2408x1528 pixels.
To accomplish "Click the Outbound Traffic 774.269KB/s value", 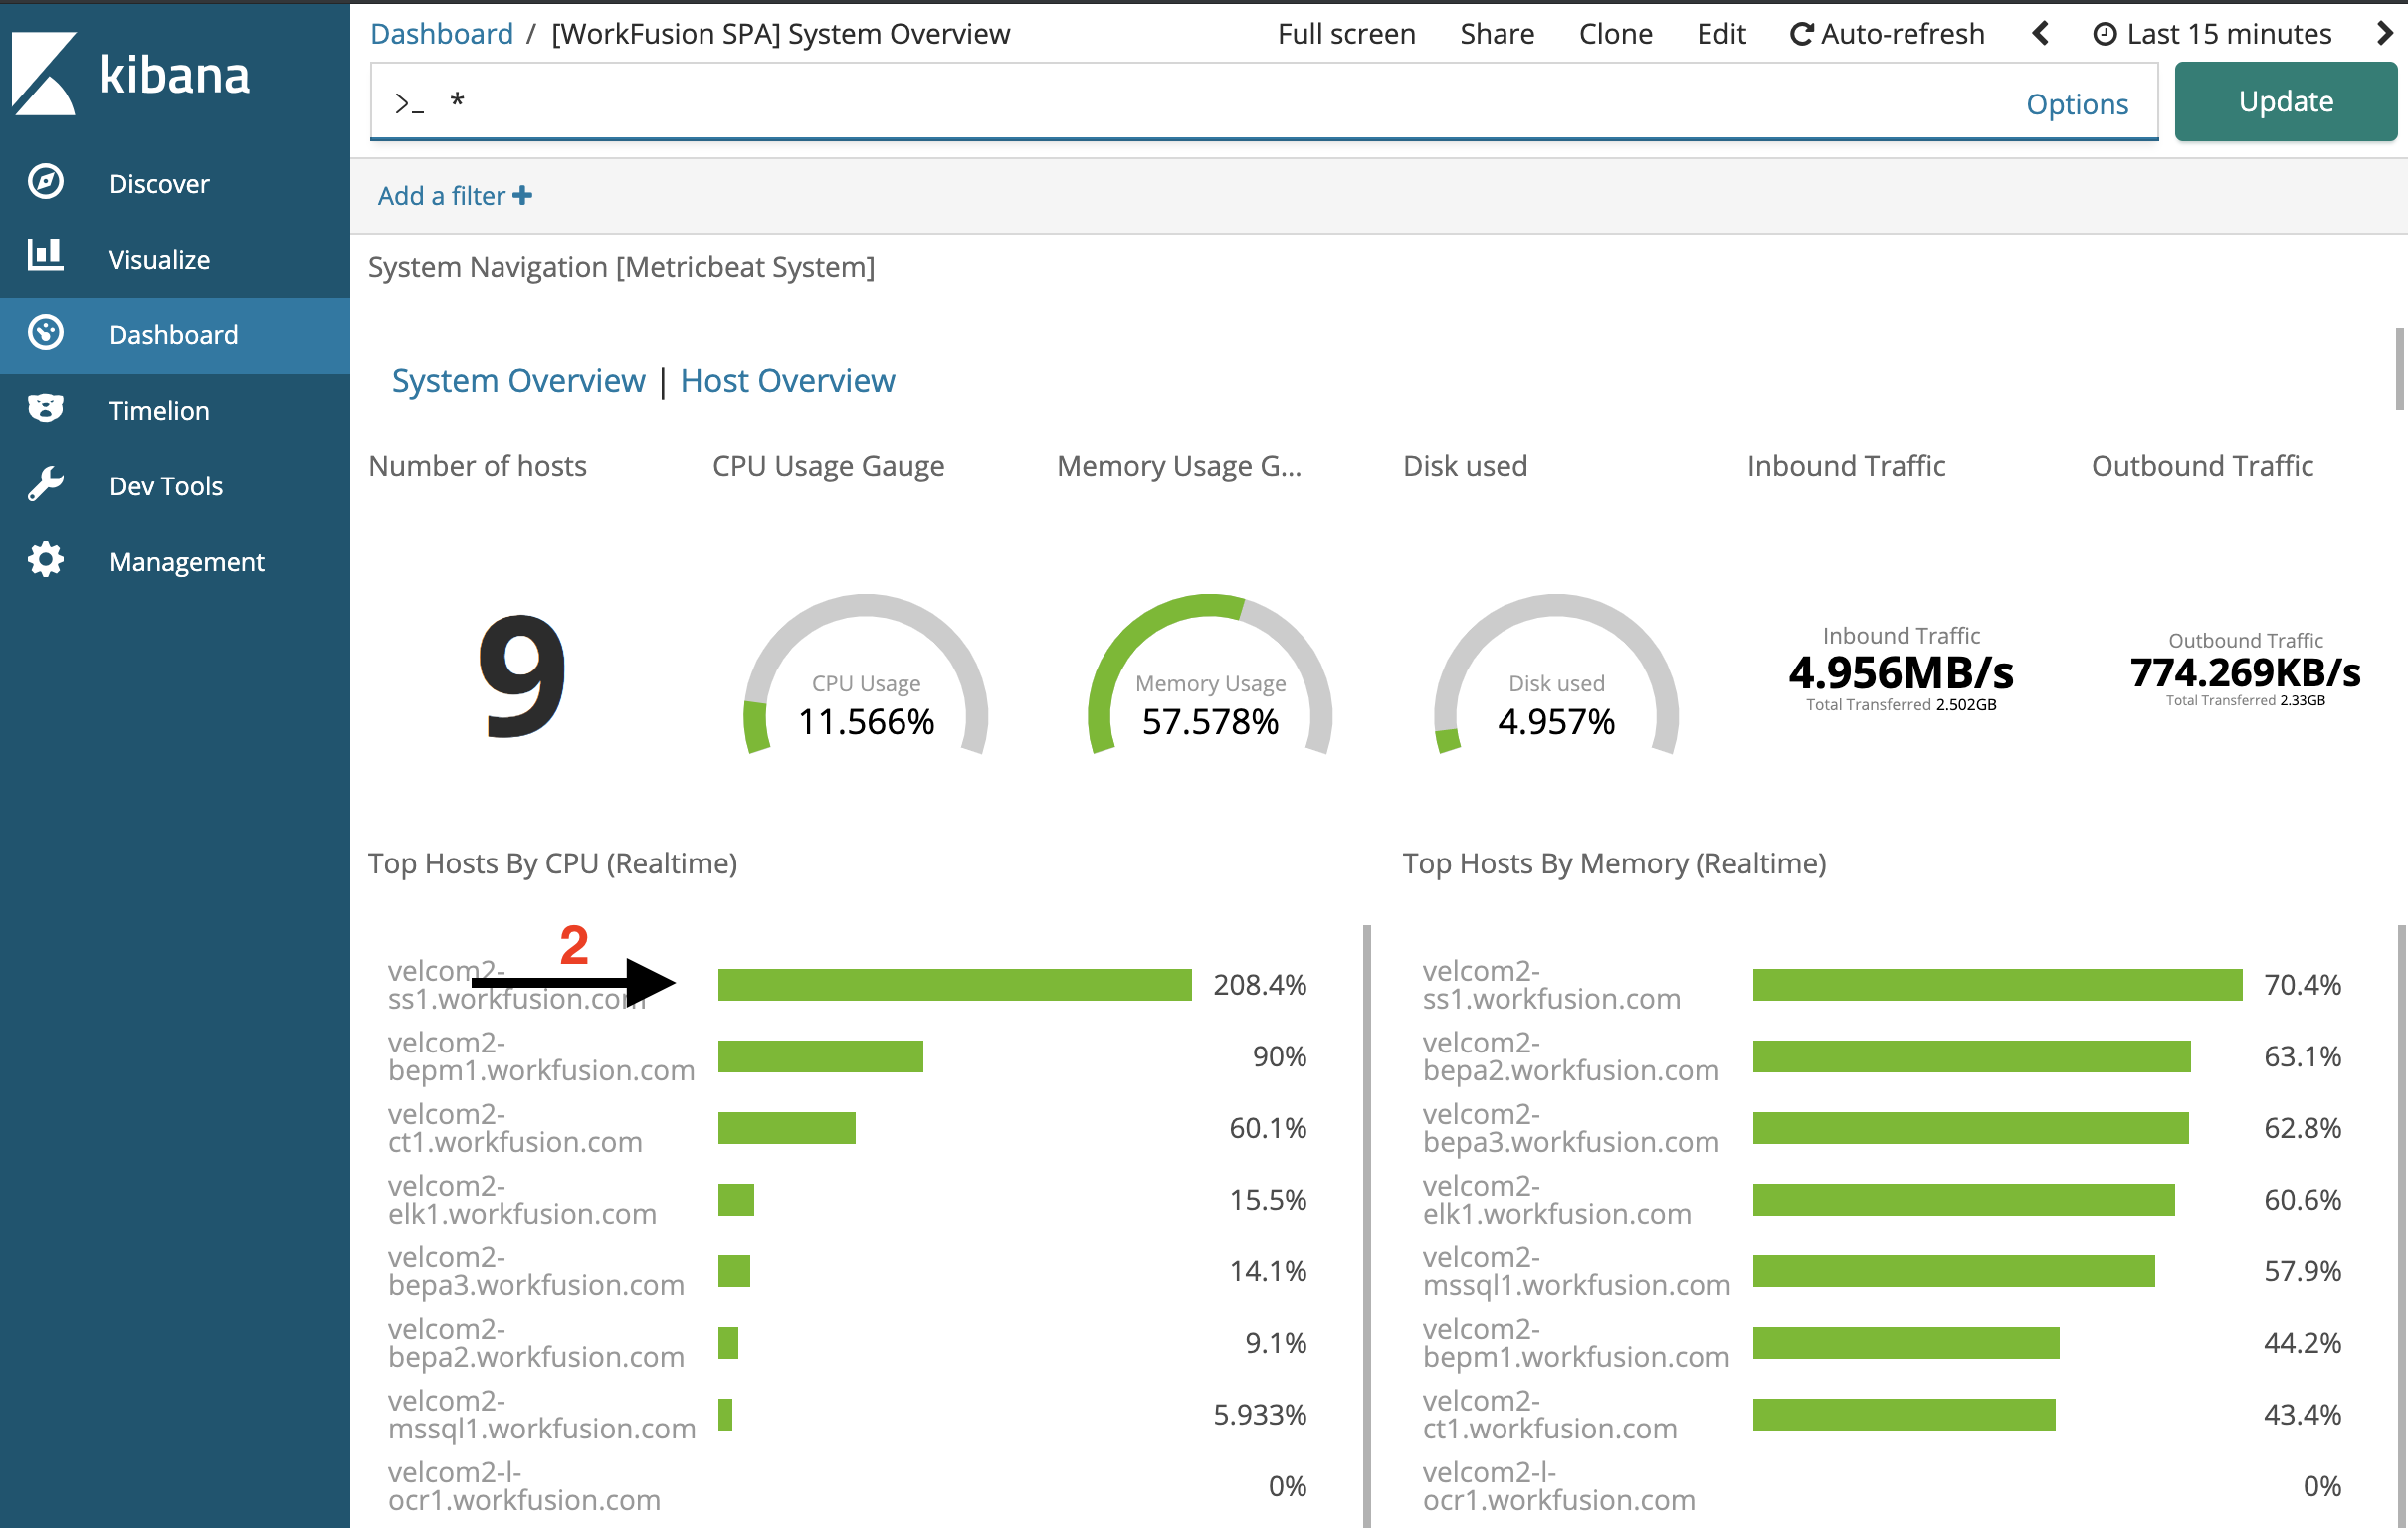I will pos(2245,673).
